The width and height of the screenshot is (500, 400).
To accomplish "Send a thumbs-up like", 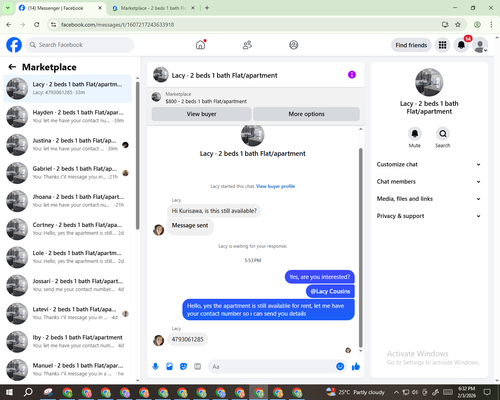I will point(356,367).
